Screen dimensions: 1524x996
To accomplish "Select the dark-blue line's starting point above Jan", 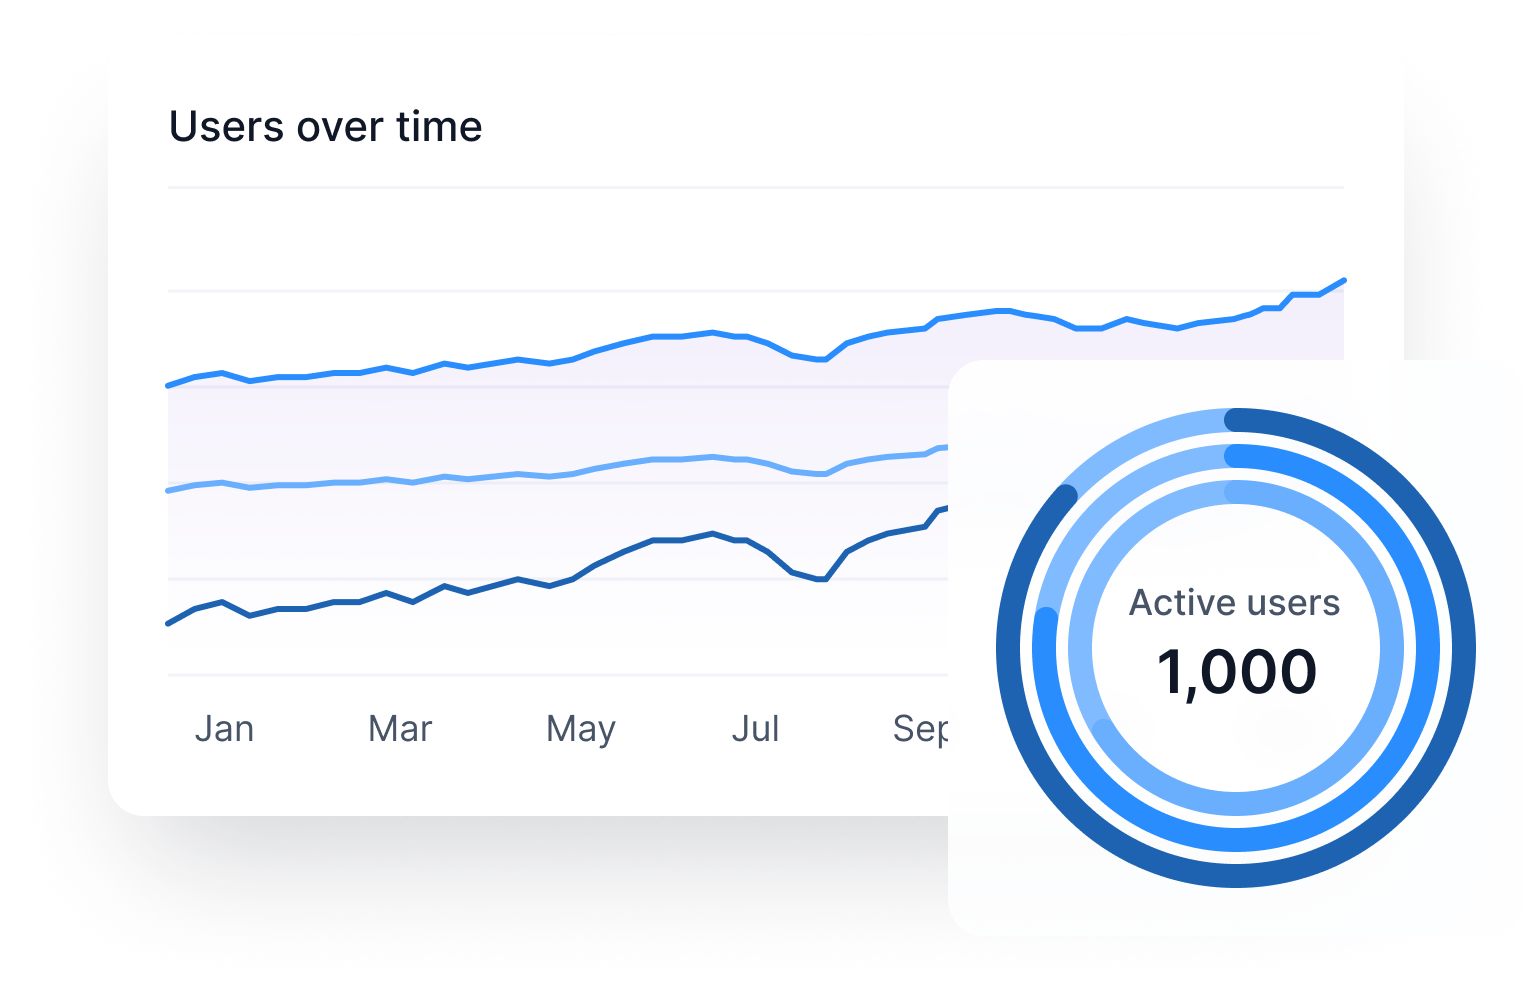I will pos(168,623).
